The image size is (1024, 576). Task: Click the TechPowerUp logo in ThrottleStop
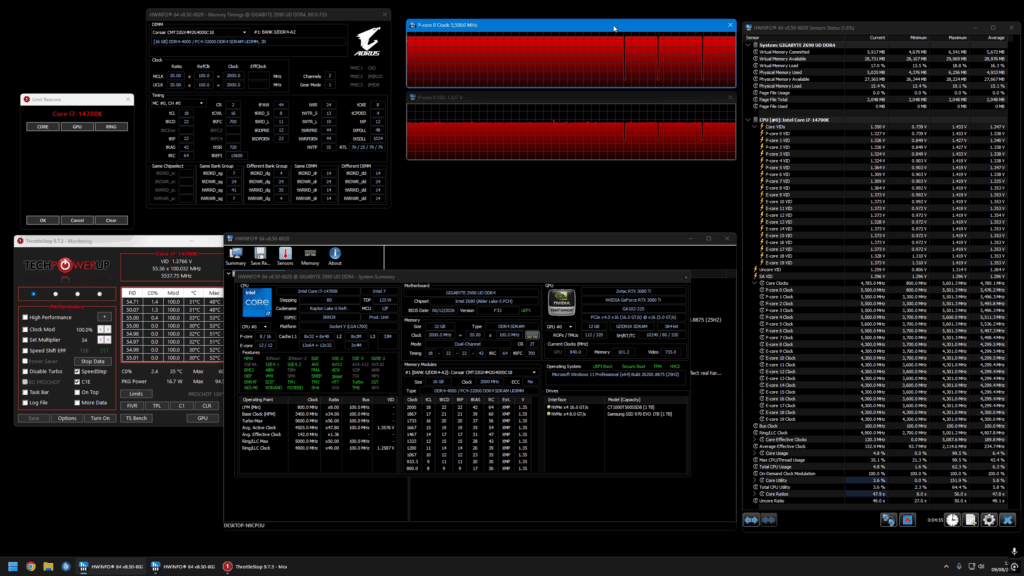click(67, 265)
